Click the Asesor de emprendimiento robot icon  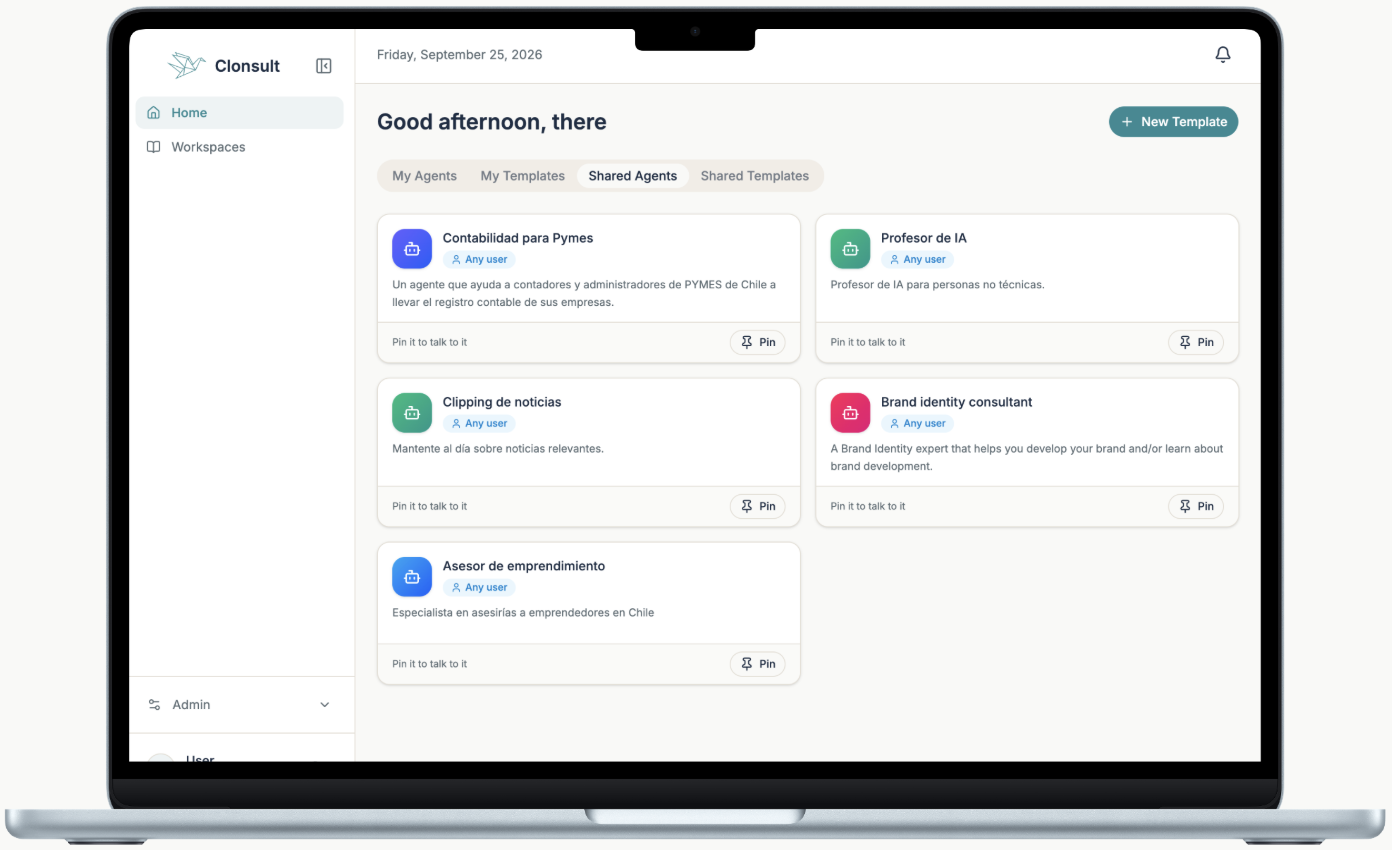[412, 577]
